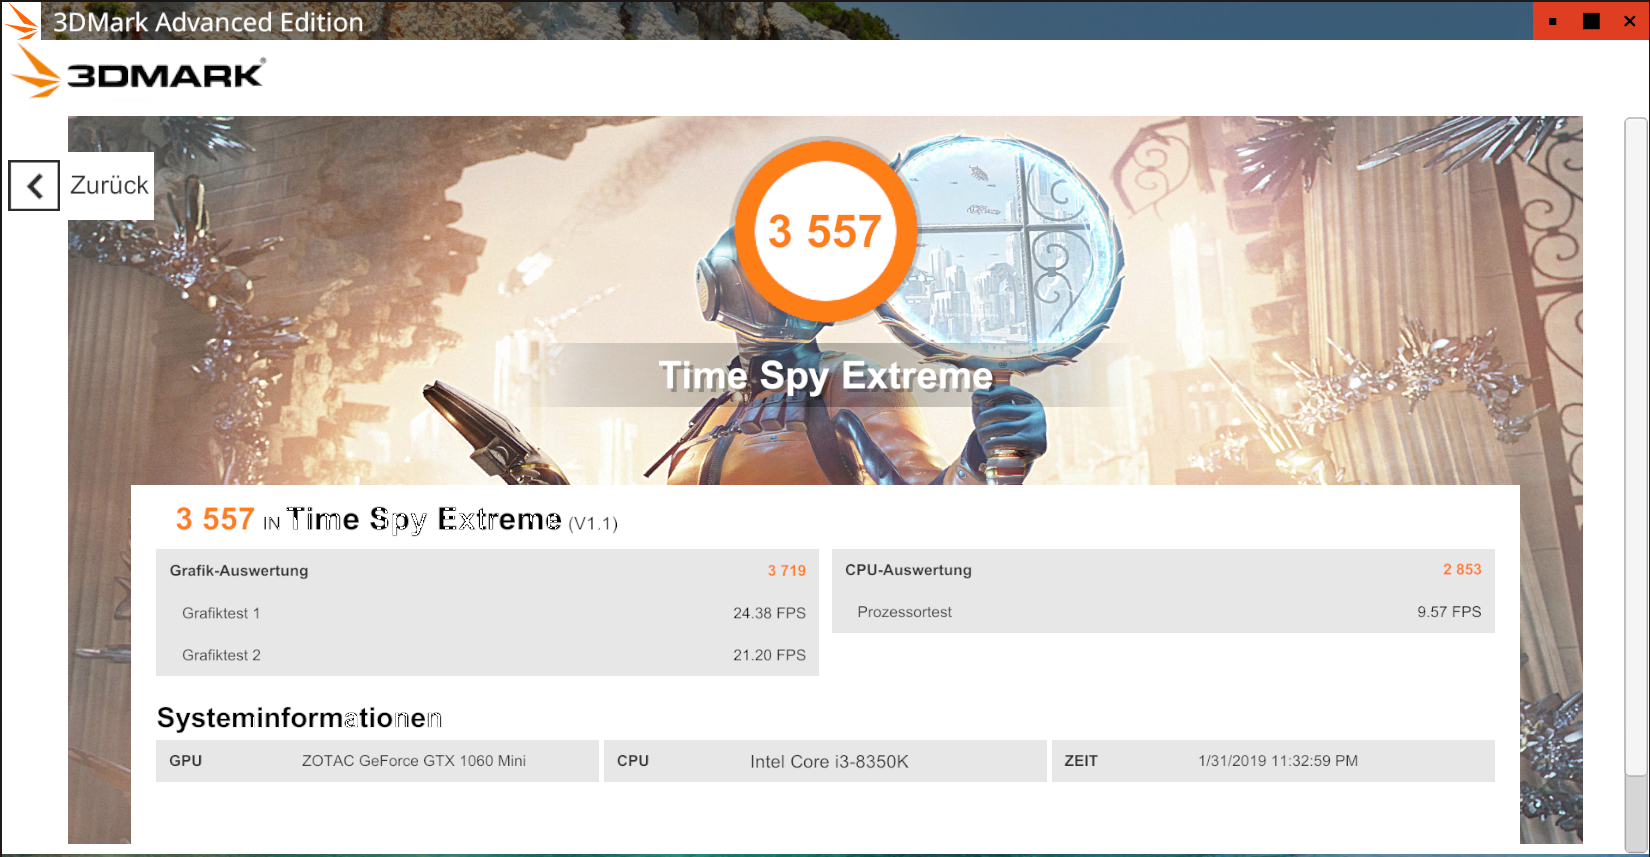Click the 3DMark logo in the header
1650x857 pixels.
(138, 73)
